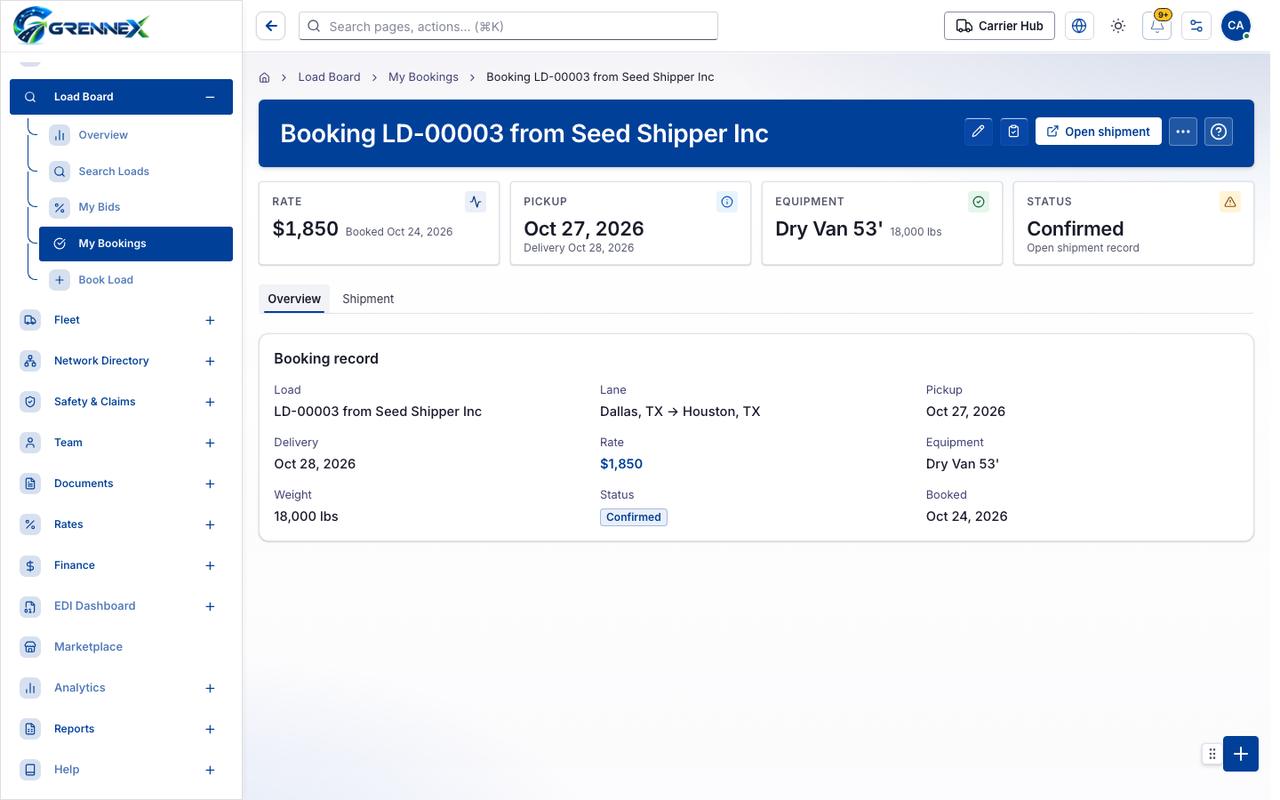
Task: Expand the EDI Dashboard section
Action: point(210,606)
